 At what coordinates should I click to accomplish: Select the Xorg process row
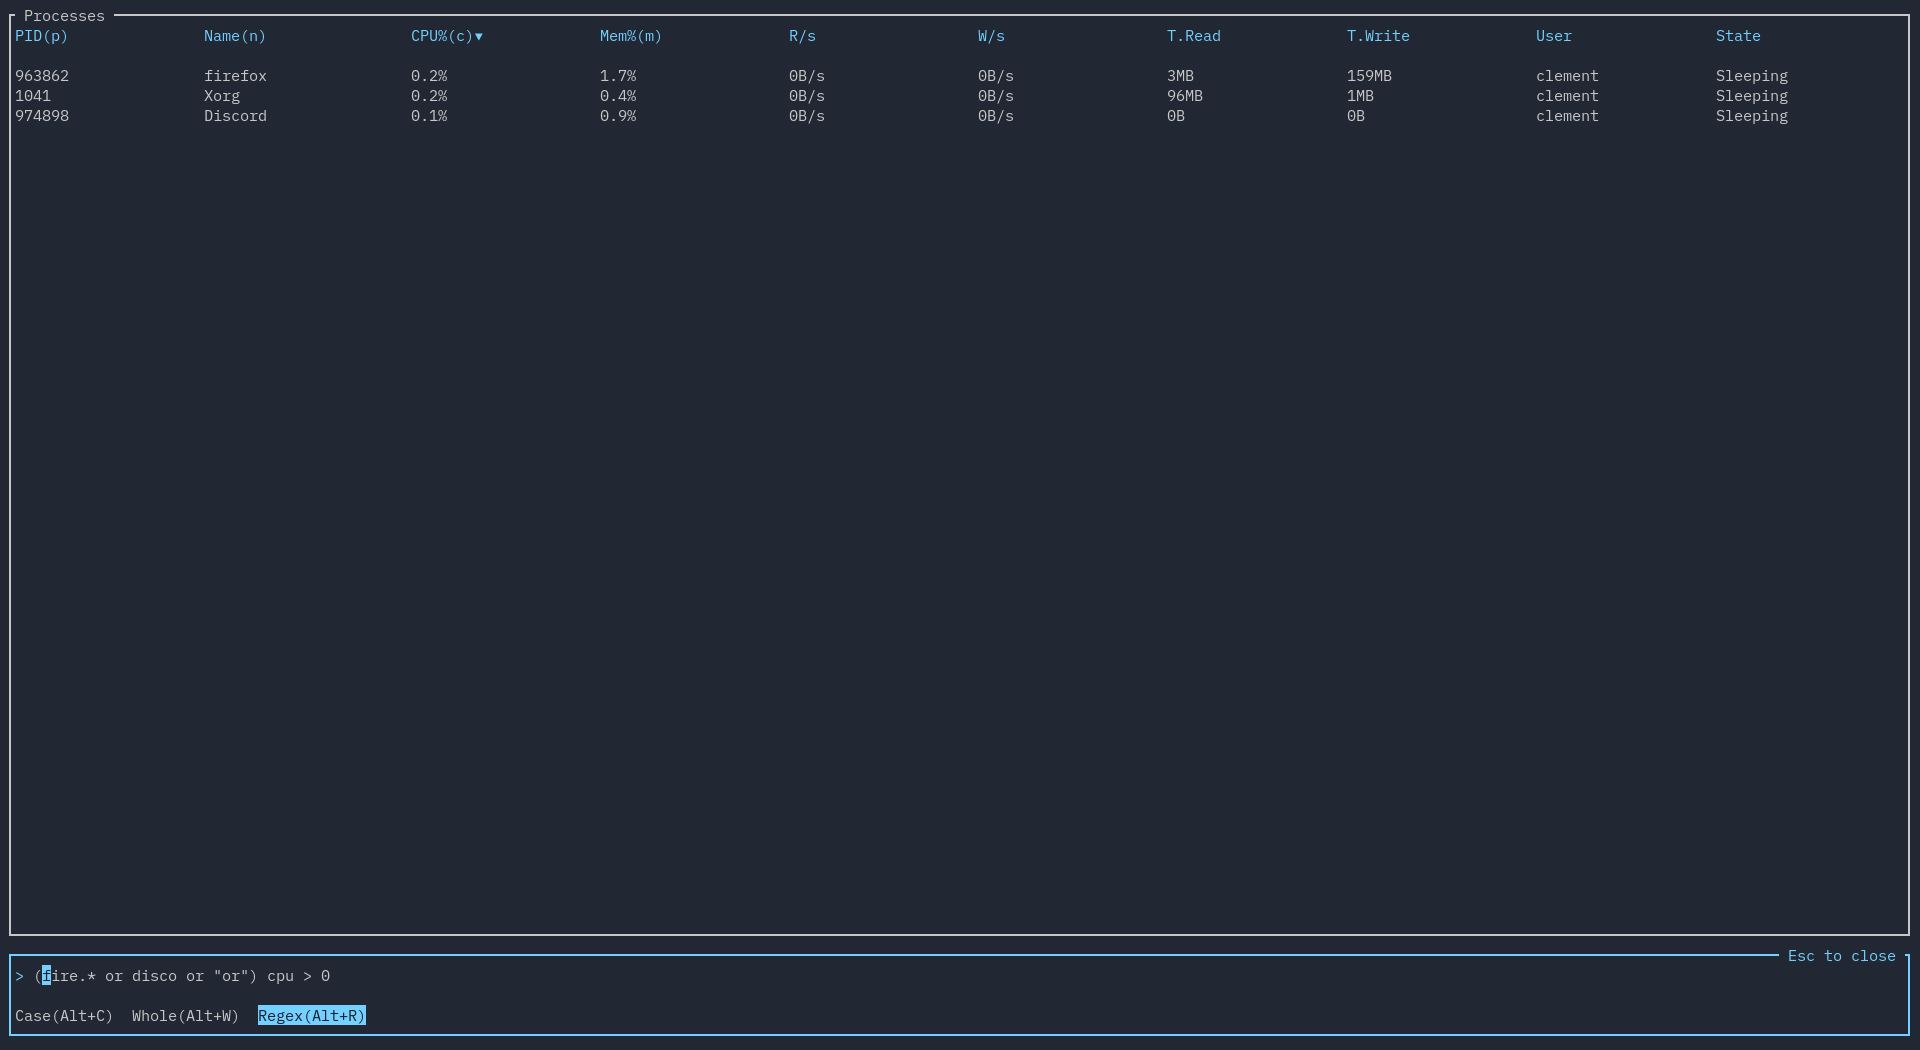point(221,96)
